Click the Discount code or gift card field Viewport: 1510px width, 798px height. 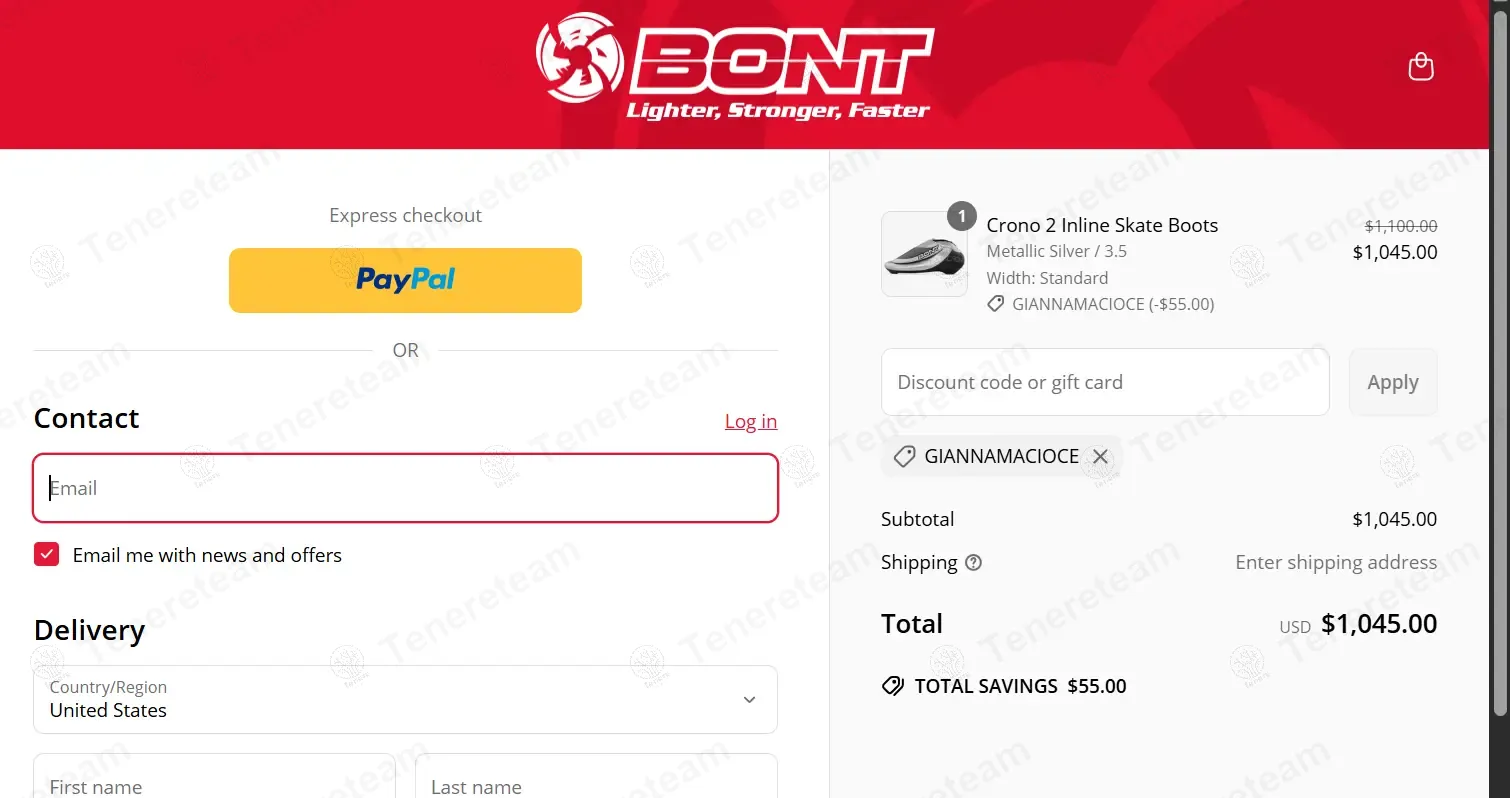[x=1104, y=382]
